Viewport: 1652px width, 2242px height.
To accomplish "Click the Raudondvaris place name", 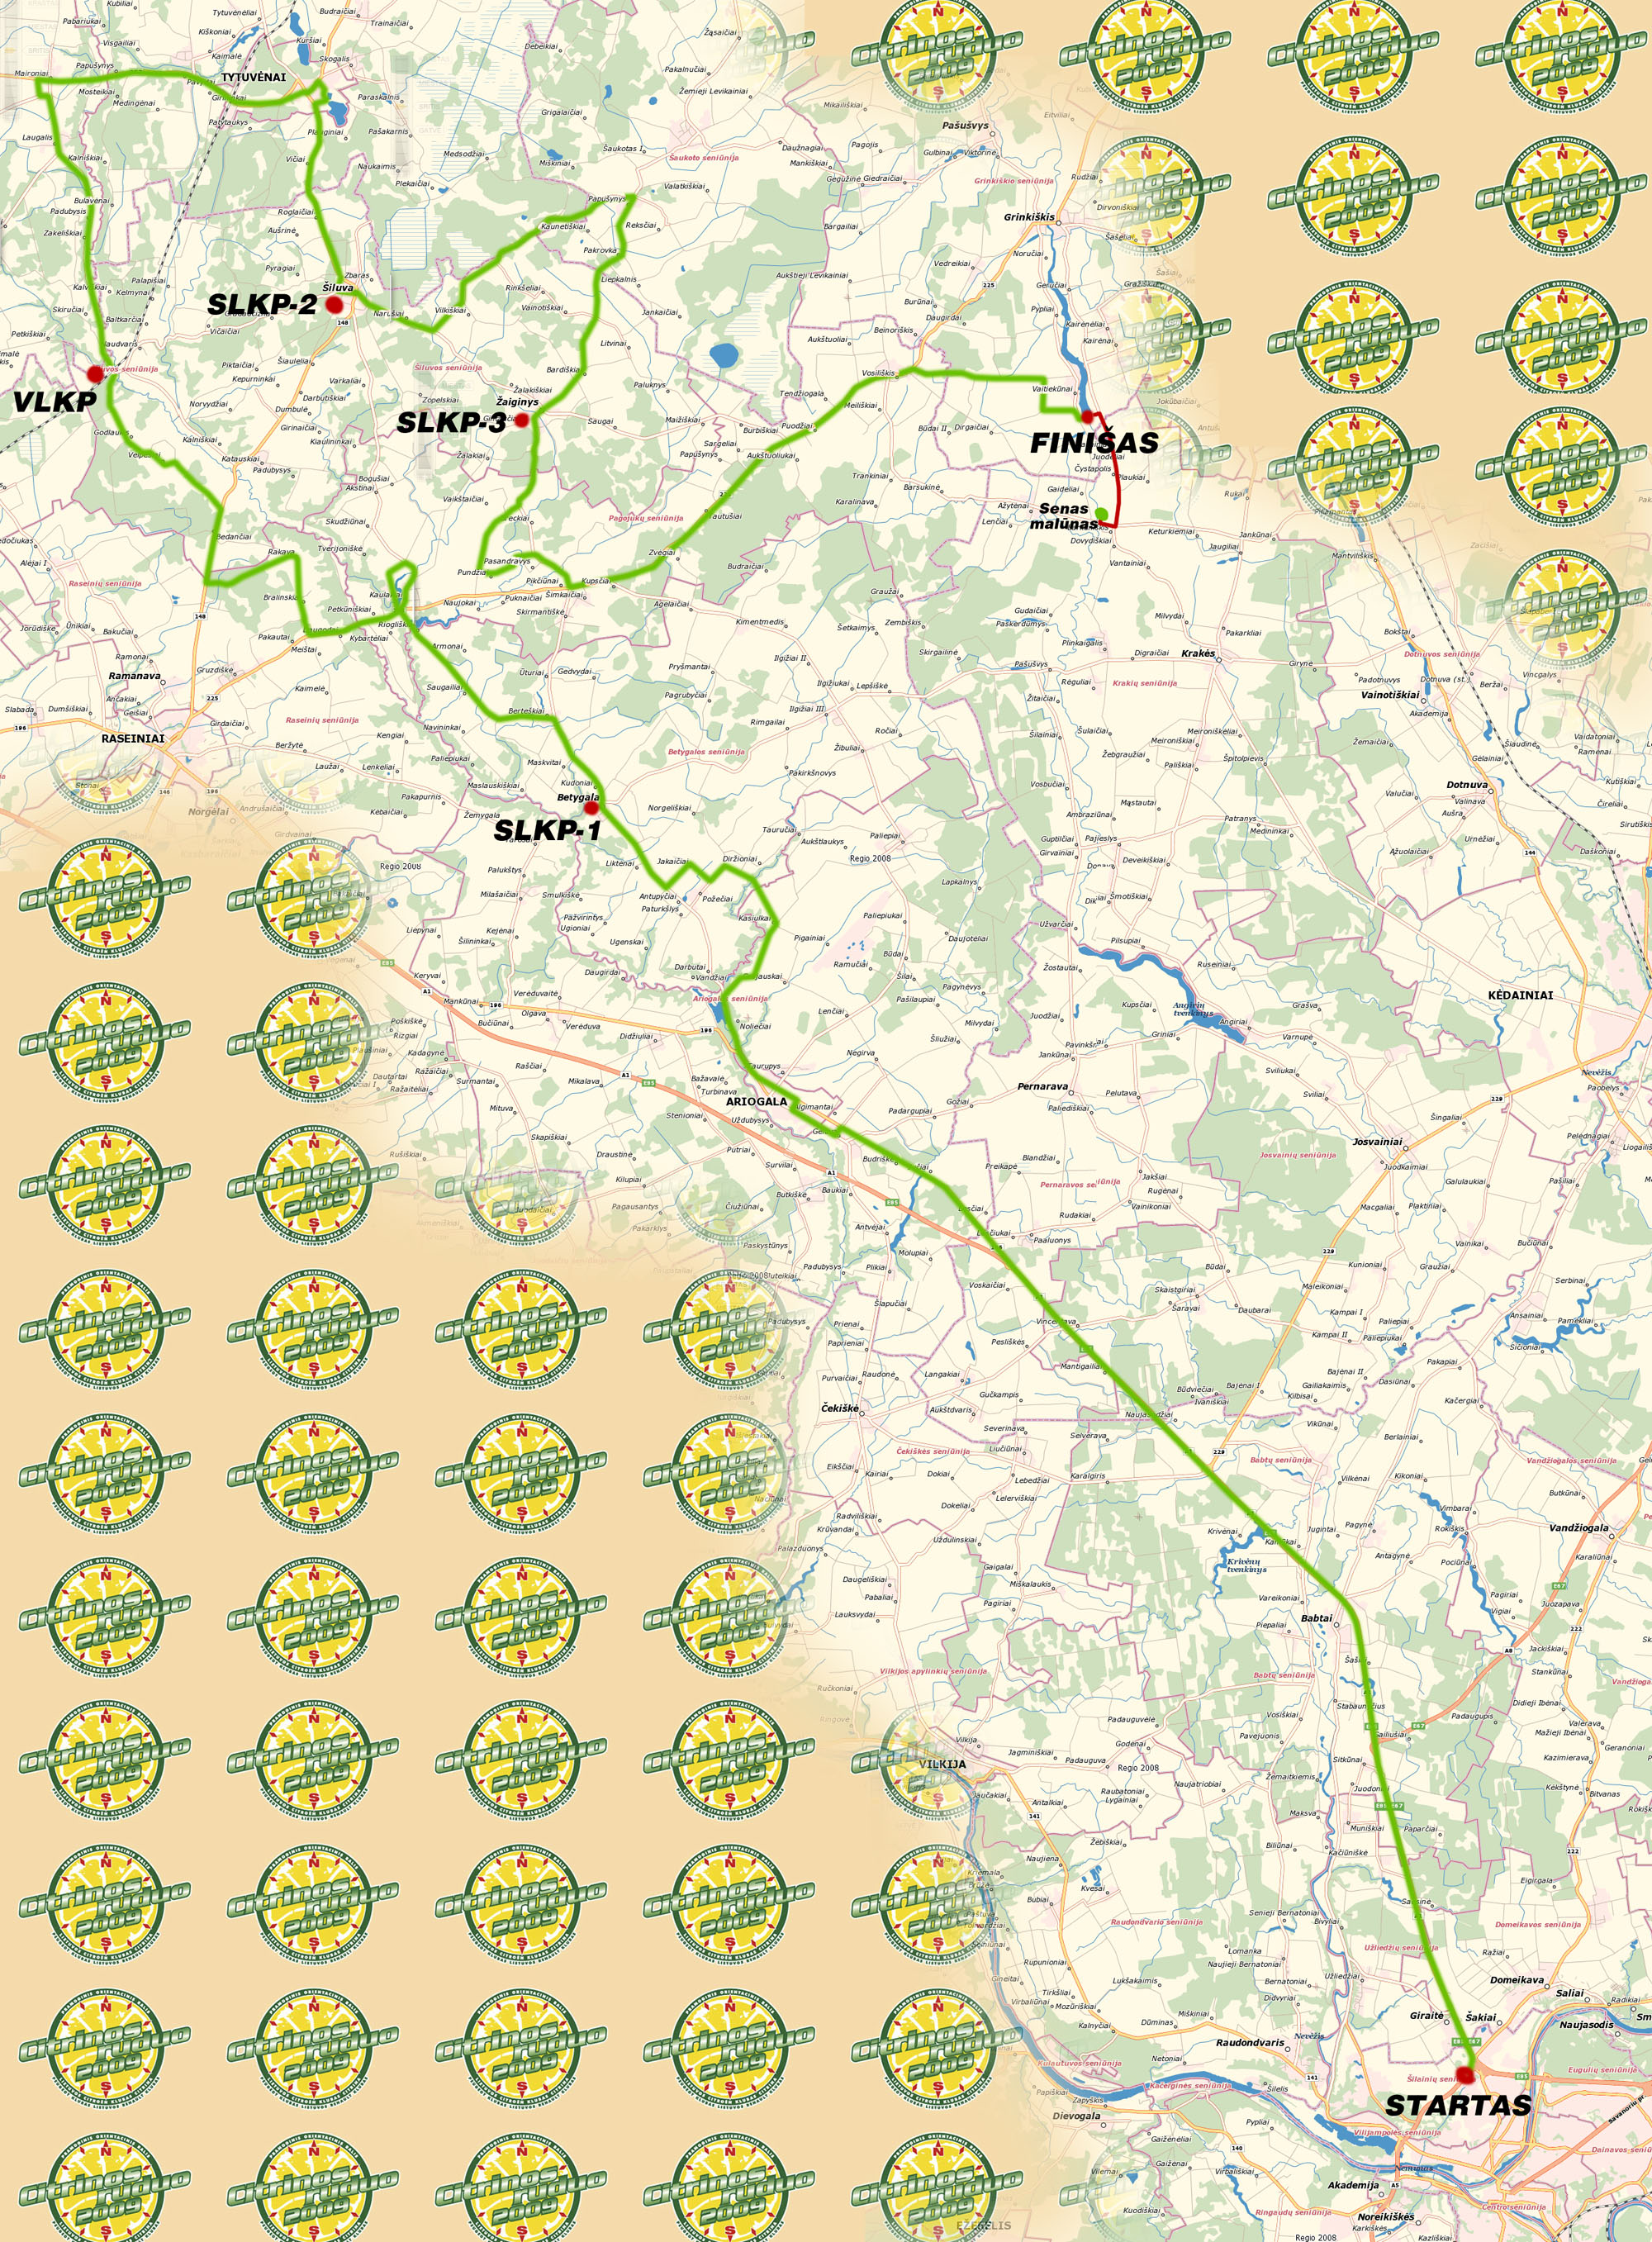I will click(x=1249, y=2042).
